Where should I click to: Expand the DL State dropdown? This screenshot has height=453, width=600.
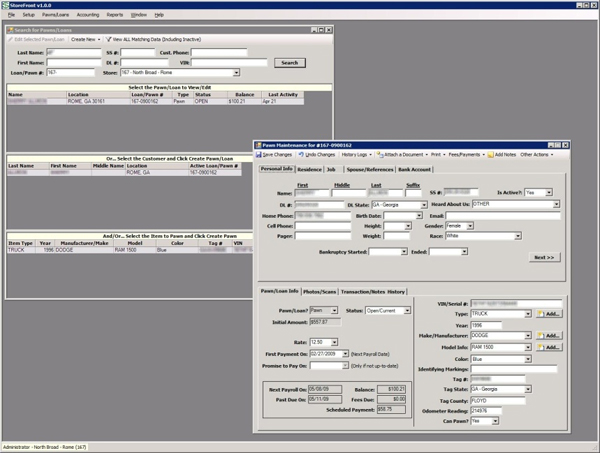tap(424, 205)
